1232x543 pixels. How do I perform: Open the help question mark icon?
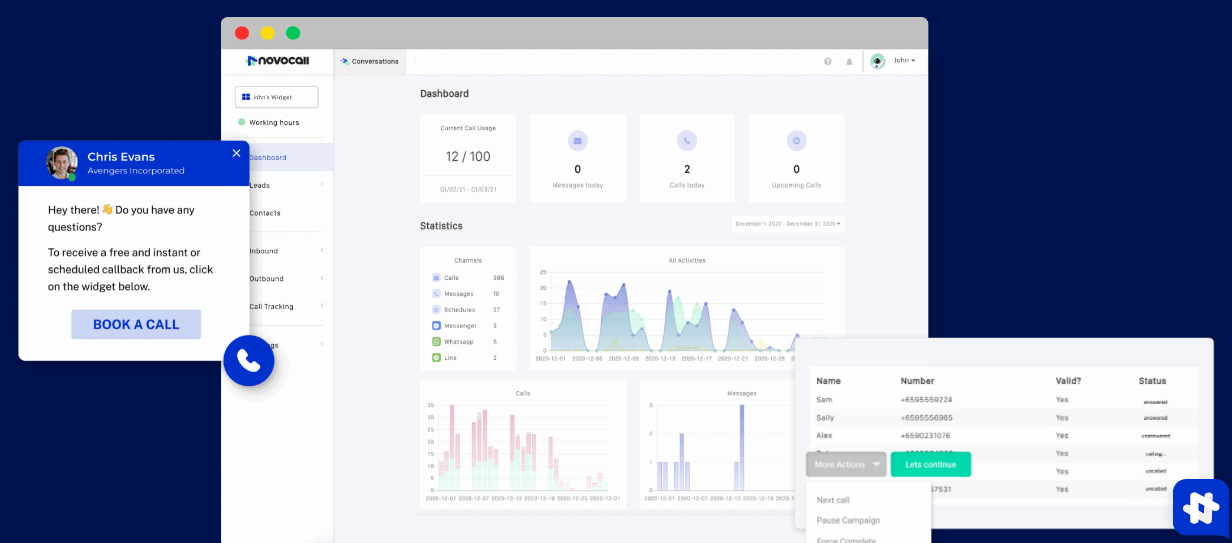point(827,61)
